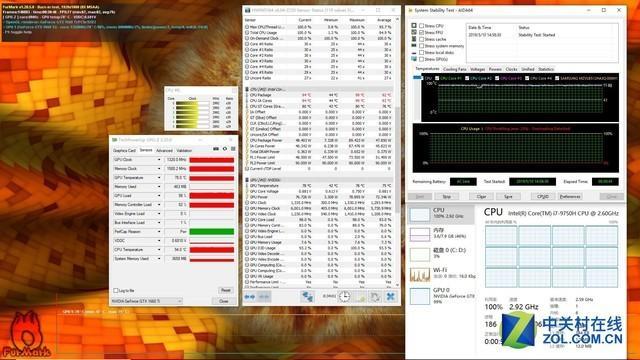The image size is (640, 360).
Task: Enable the Stress CPU checkbox
Action: (x=422, y=26)
